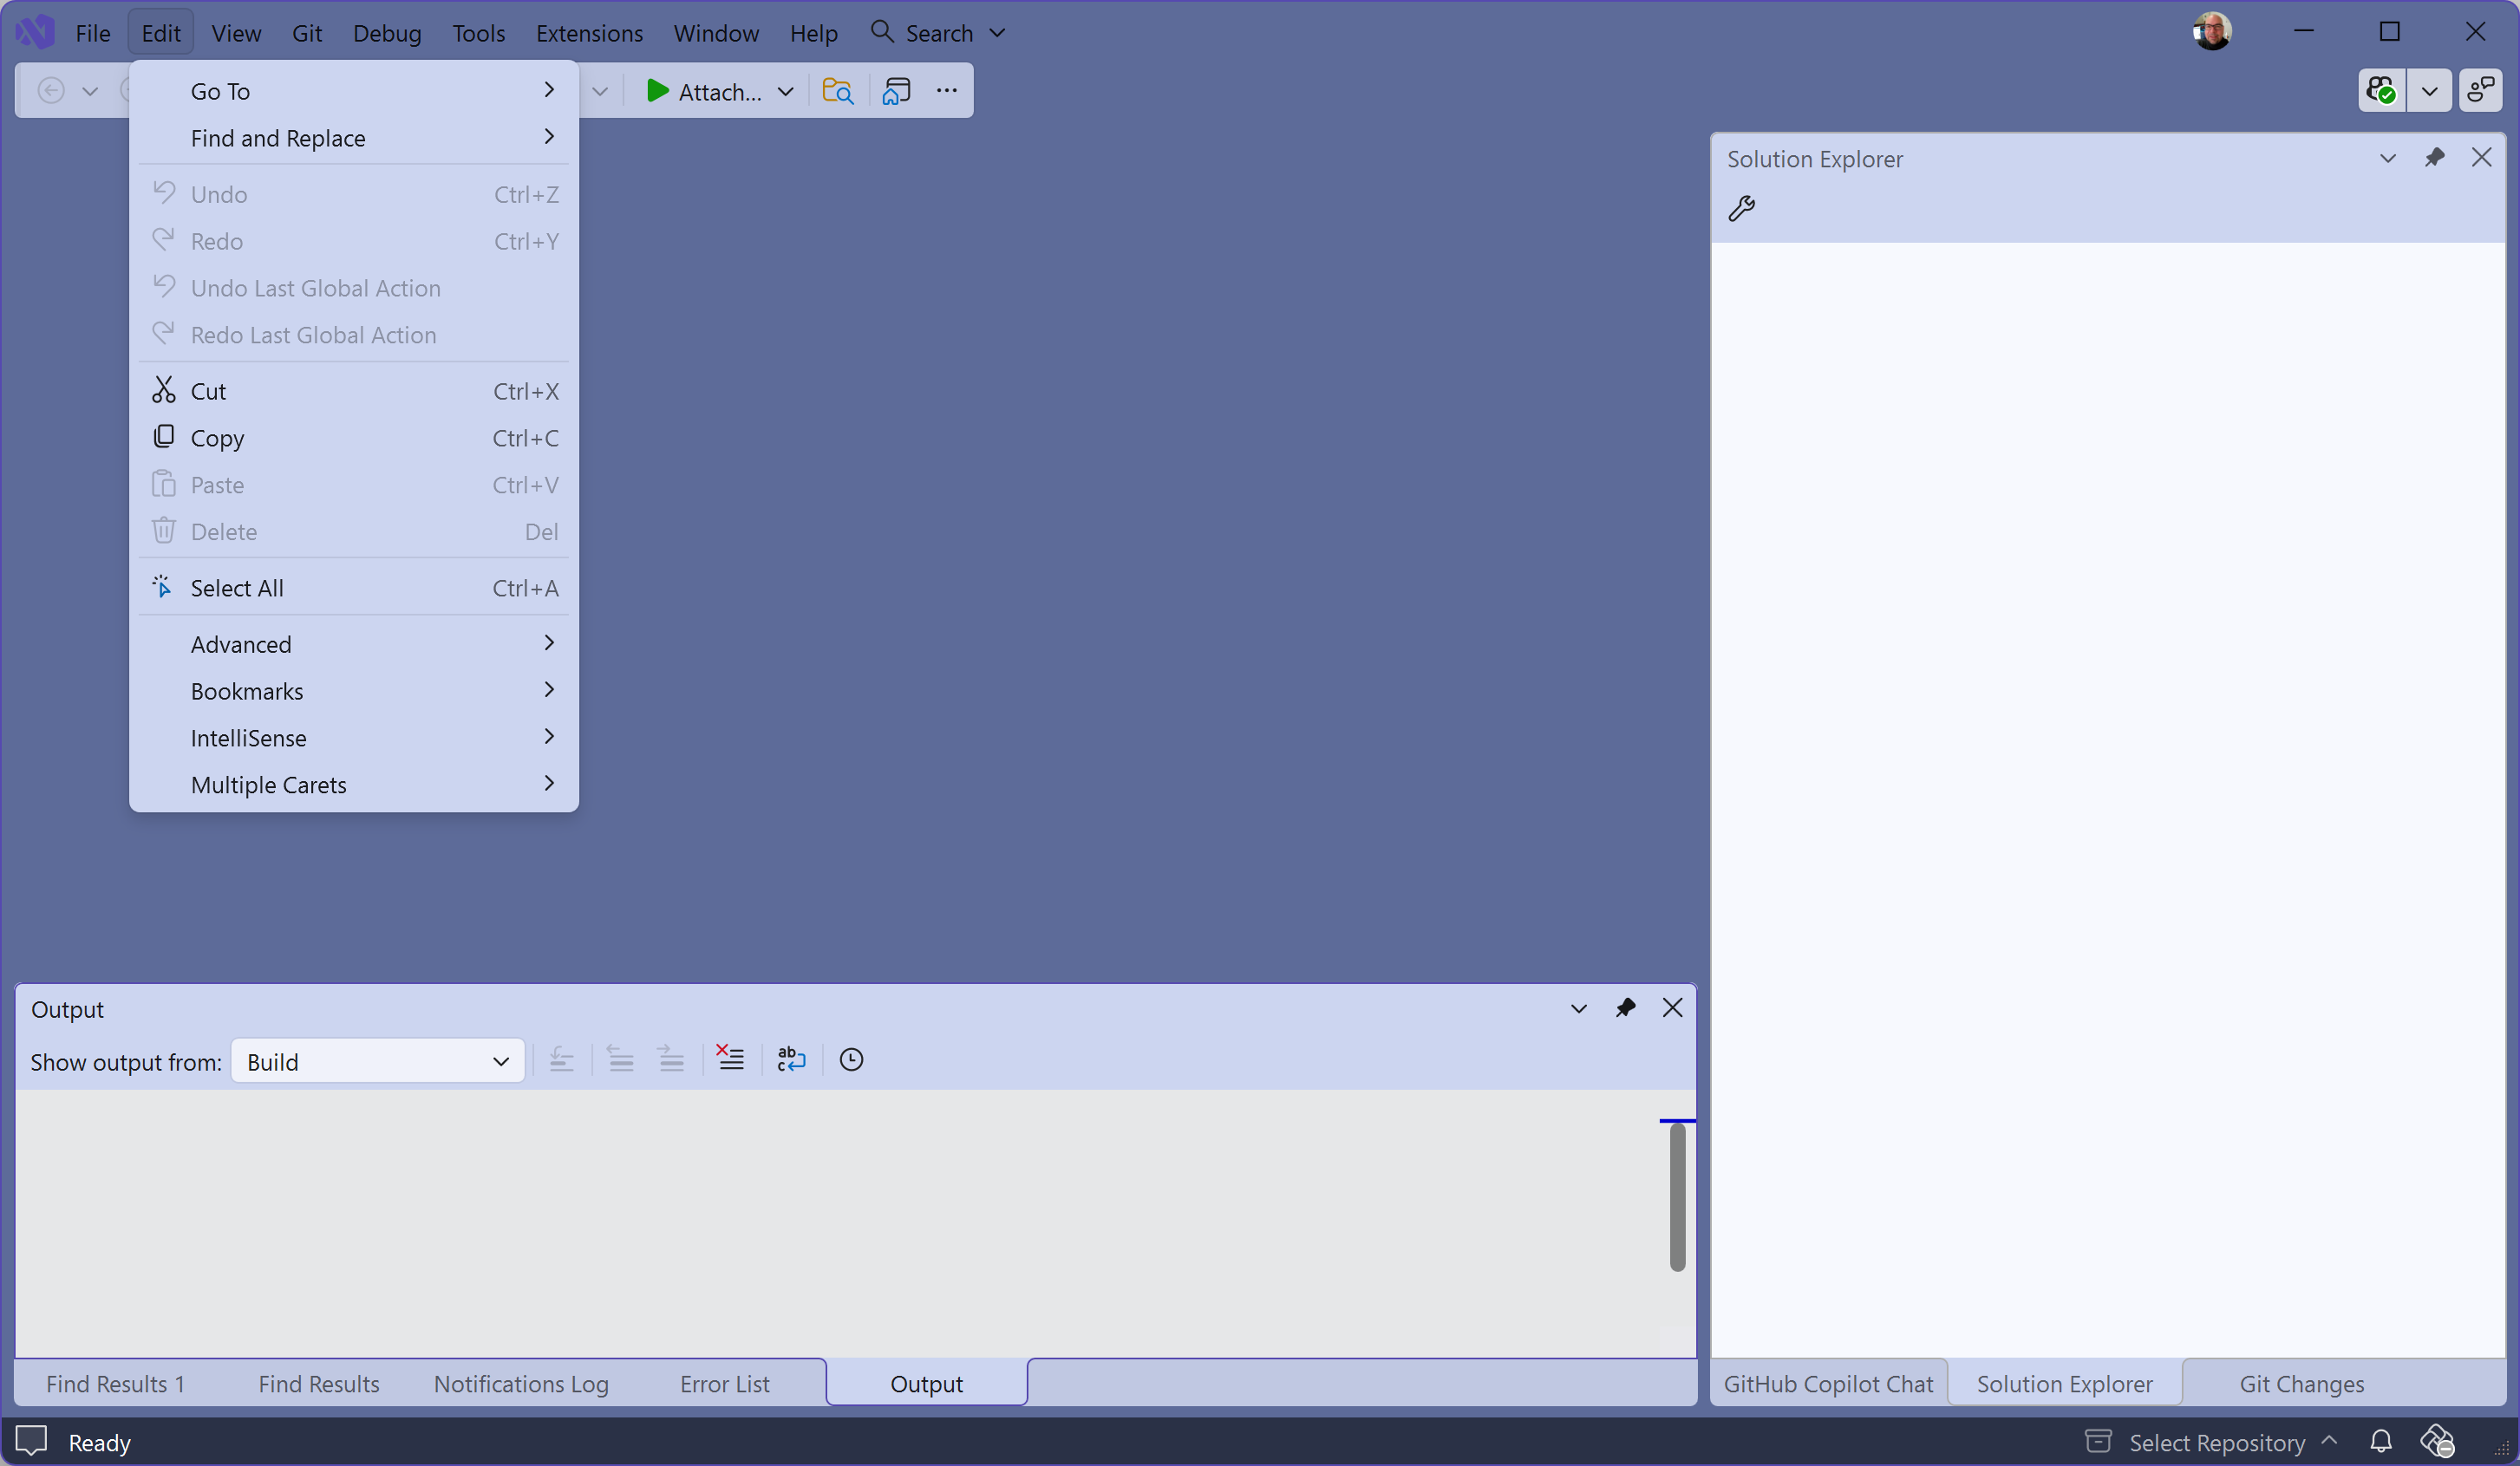Viewport: 2520px width, 1466px height.
Task: Switch to the Error List tab
Action: coord(724,1384)
